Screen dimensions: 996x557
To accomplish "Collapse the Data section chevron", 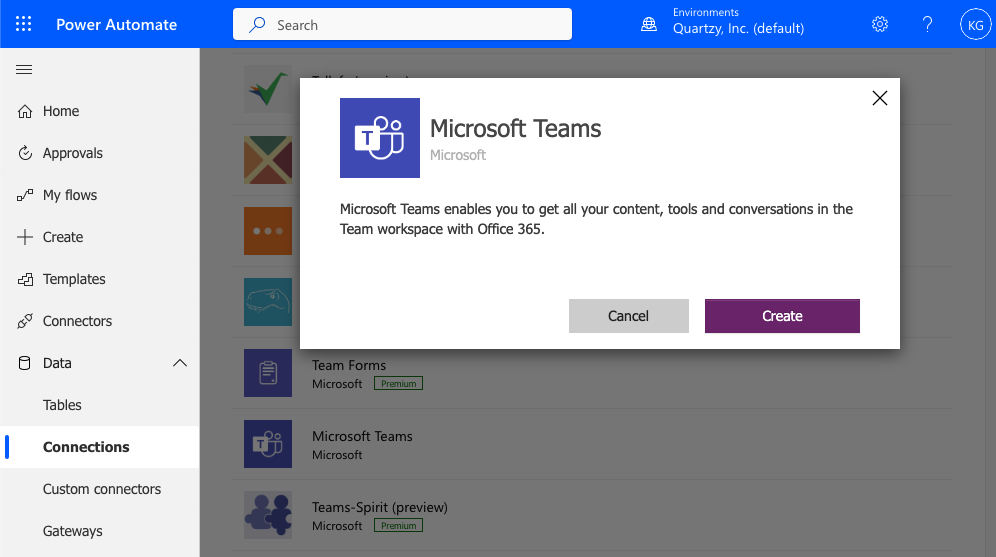I will click(x=180, y=363).
